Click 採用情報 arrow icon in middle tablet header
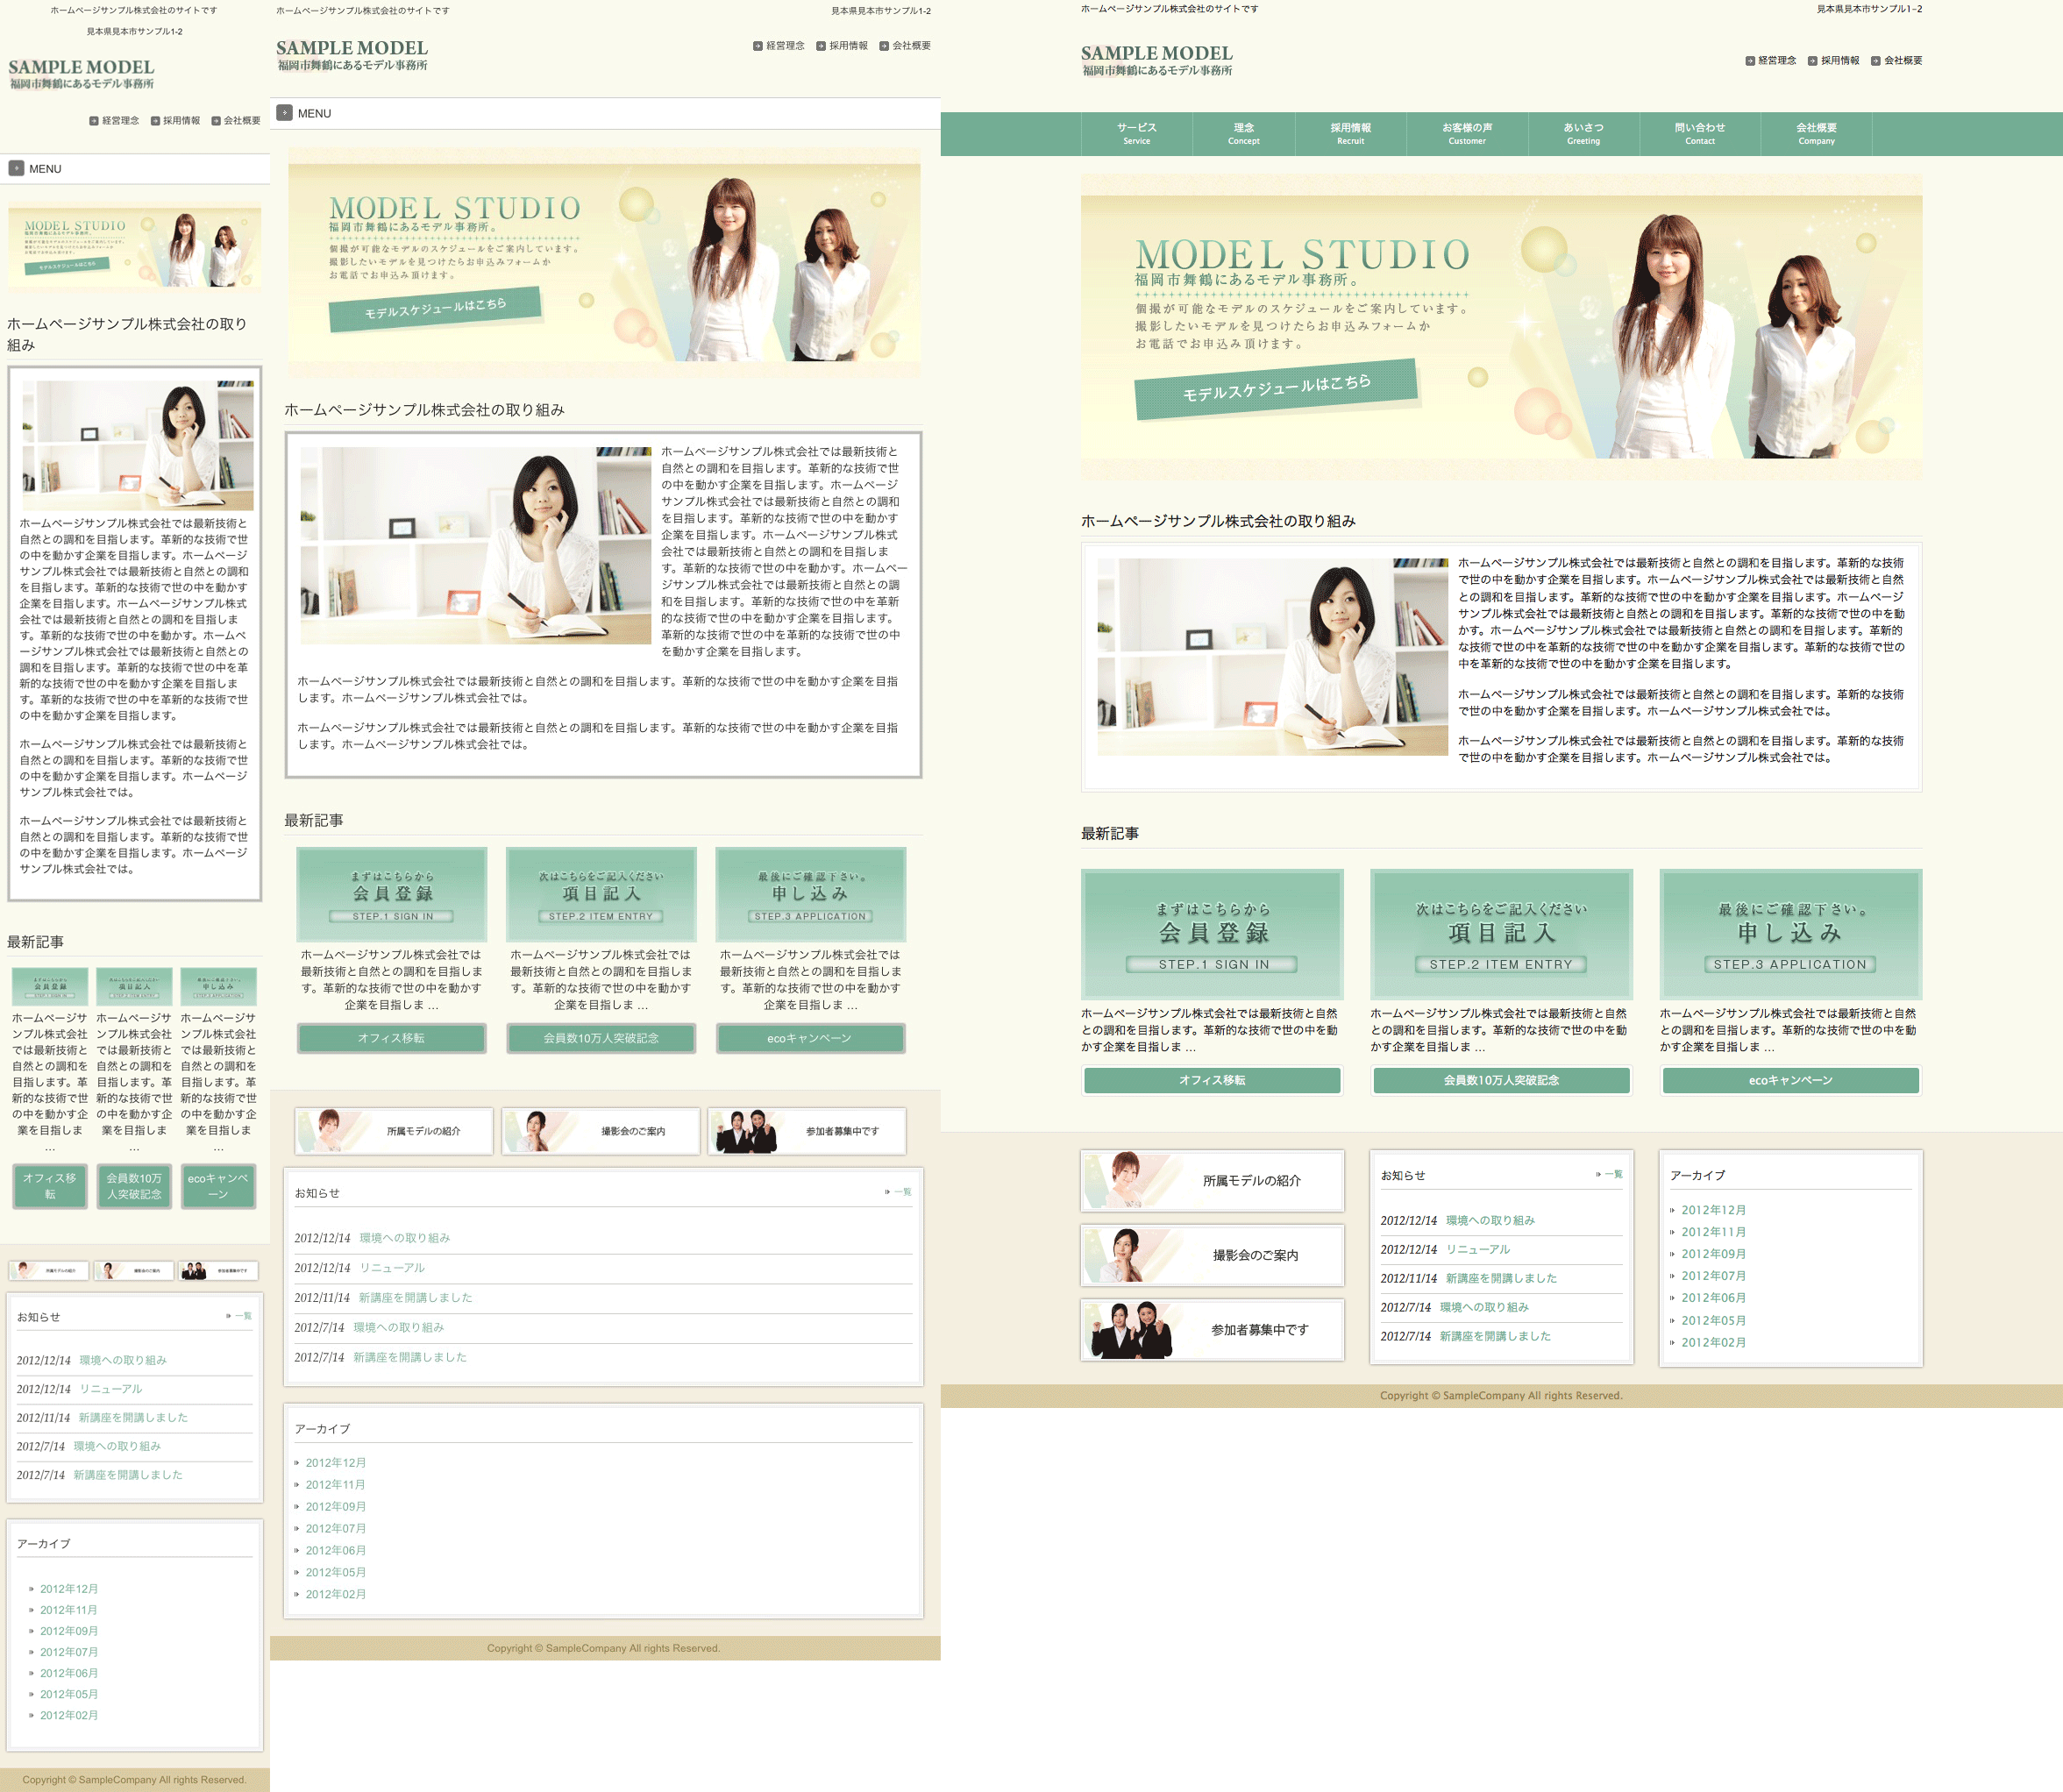This screenshot has width=2063, height=1792. point(820,46)
